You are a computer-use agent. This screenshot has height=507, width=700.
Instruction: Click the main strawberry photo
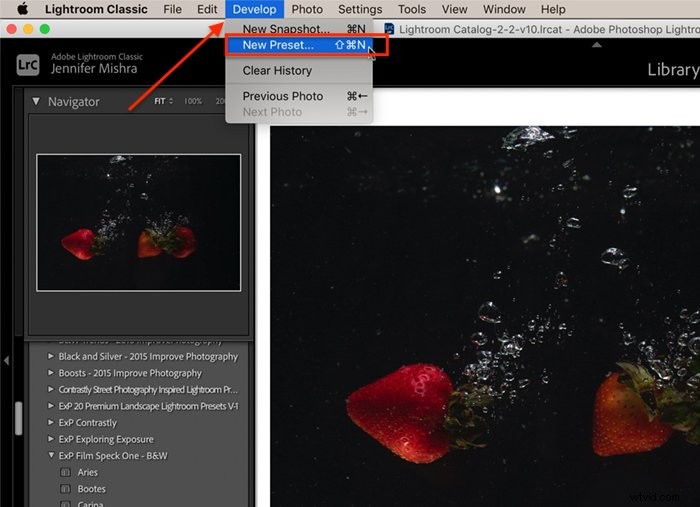coord(485,316)
